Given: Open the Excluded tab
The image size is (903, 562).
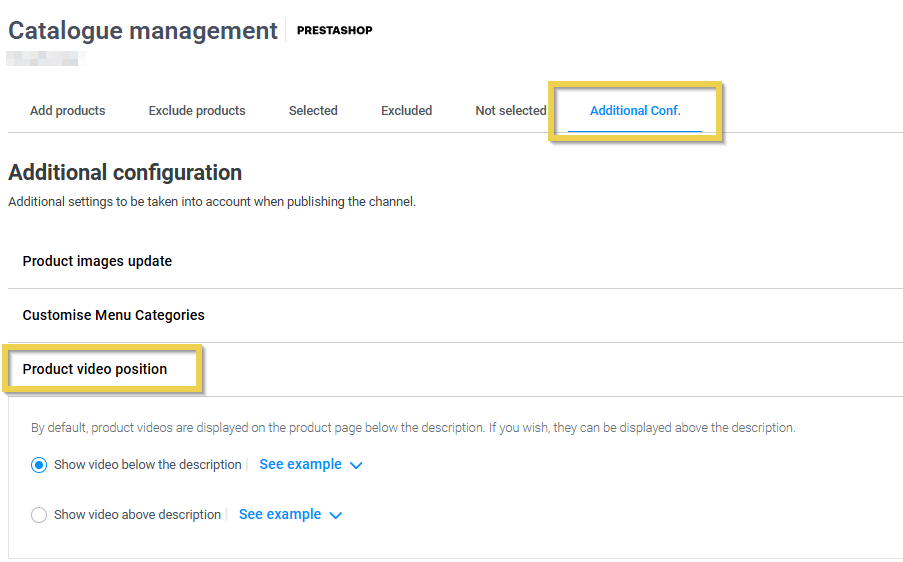Looking at the screenshot, I should 406,111.
